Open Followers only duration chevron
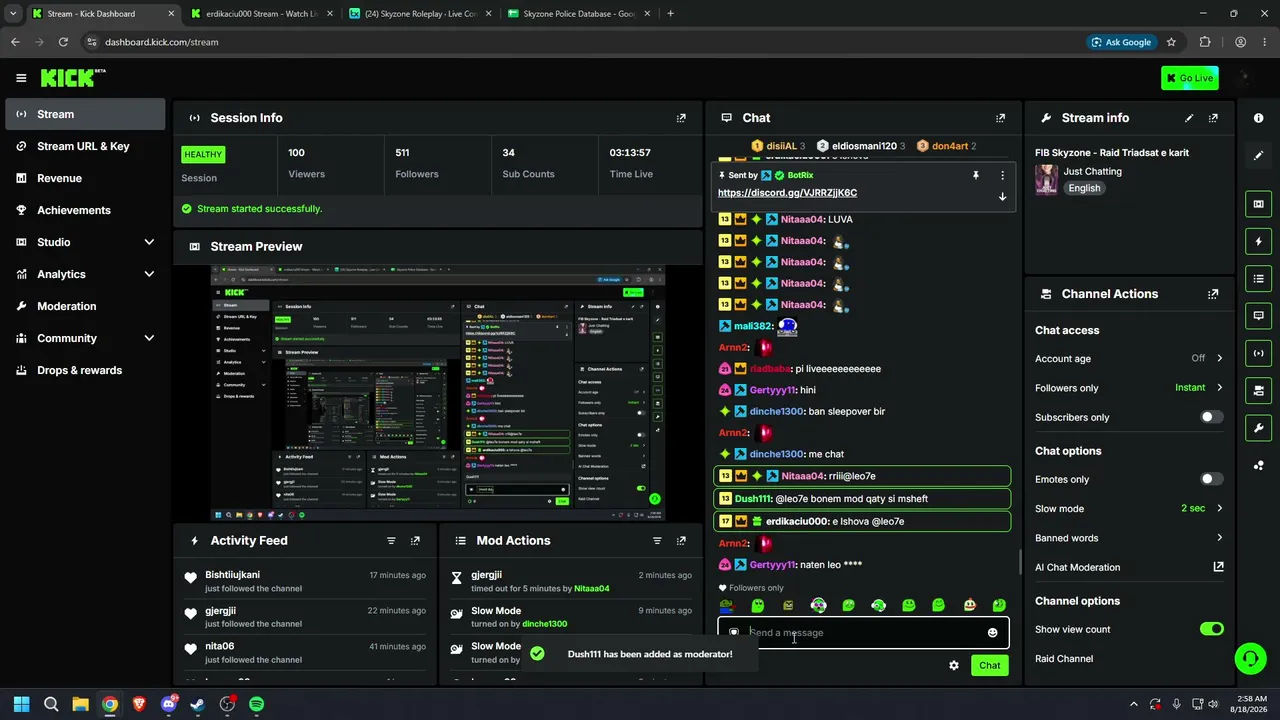The image size is (1280, 720). [1219, 388]
